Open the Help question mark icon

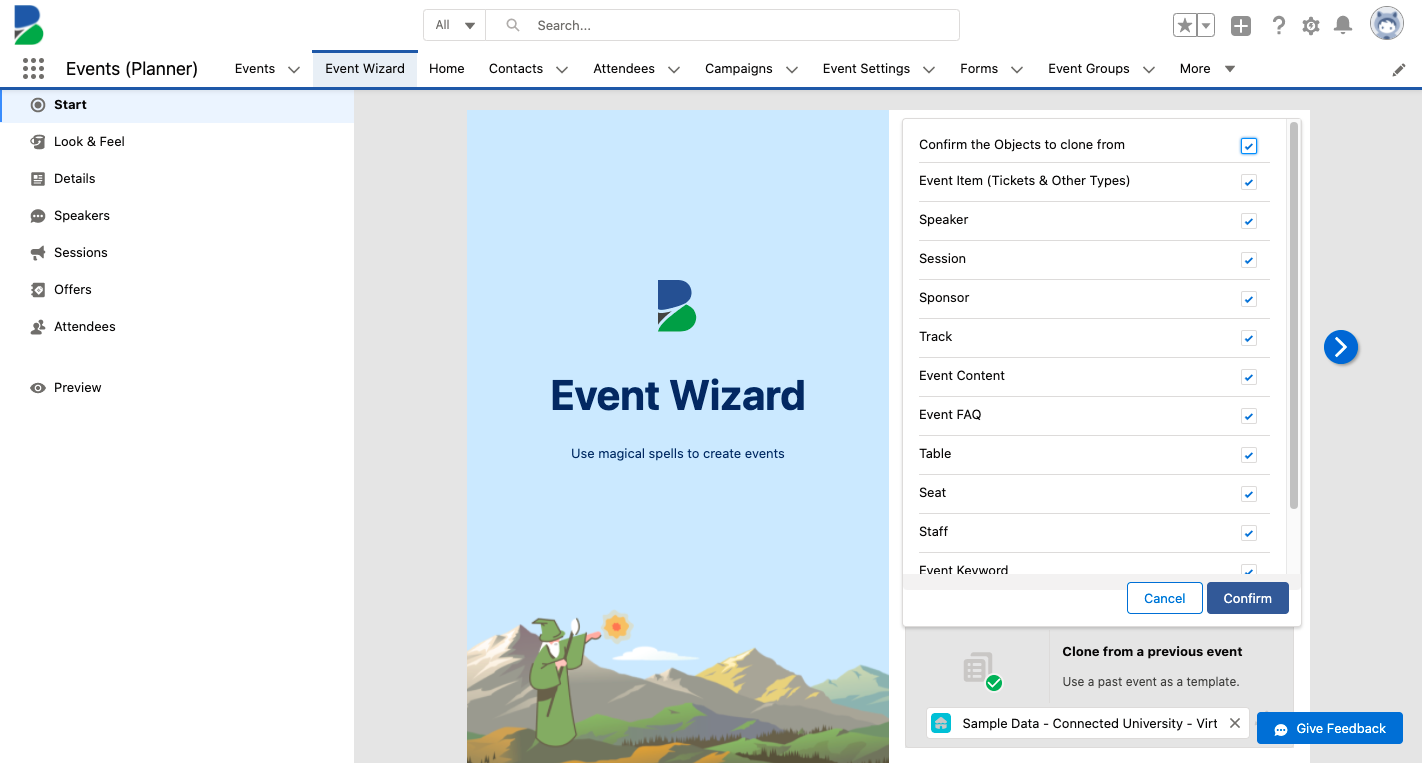pos(1278,26)
